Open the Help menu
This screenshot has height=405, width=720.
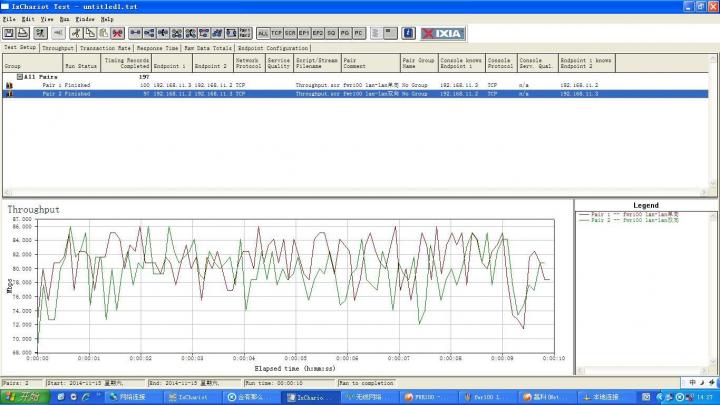pos(107,19)
